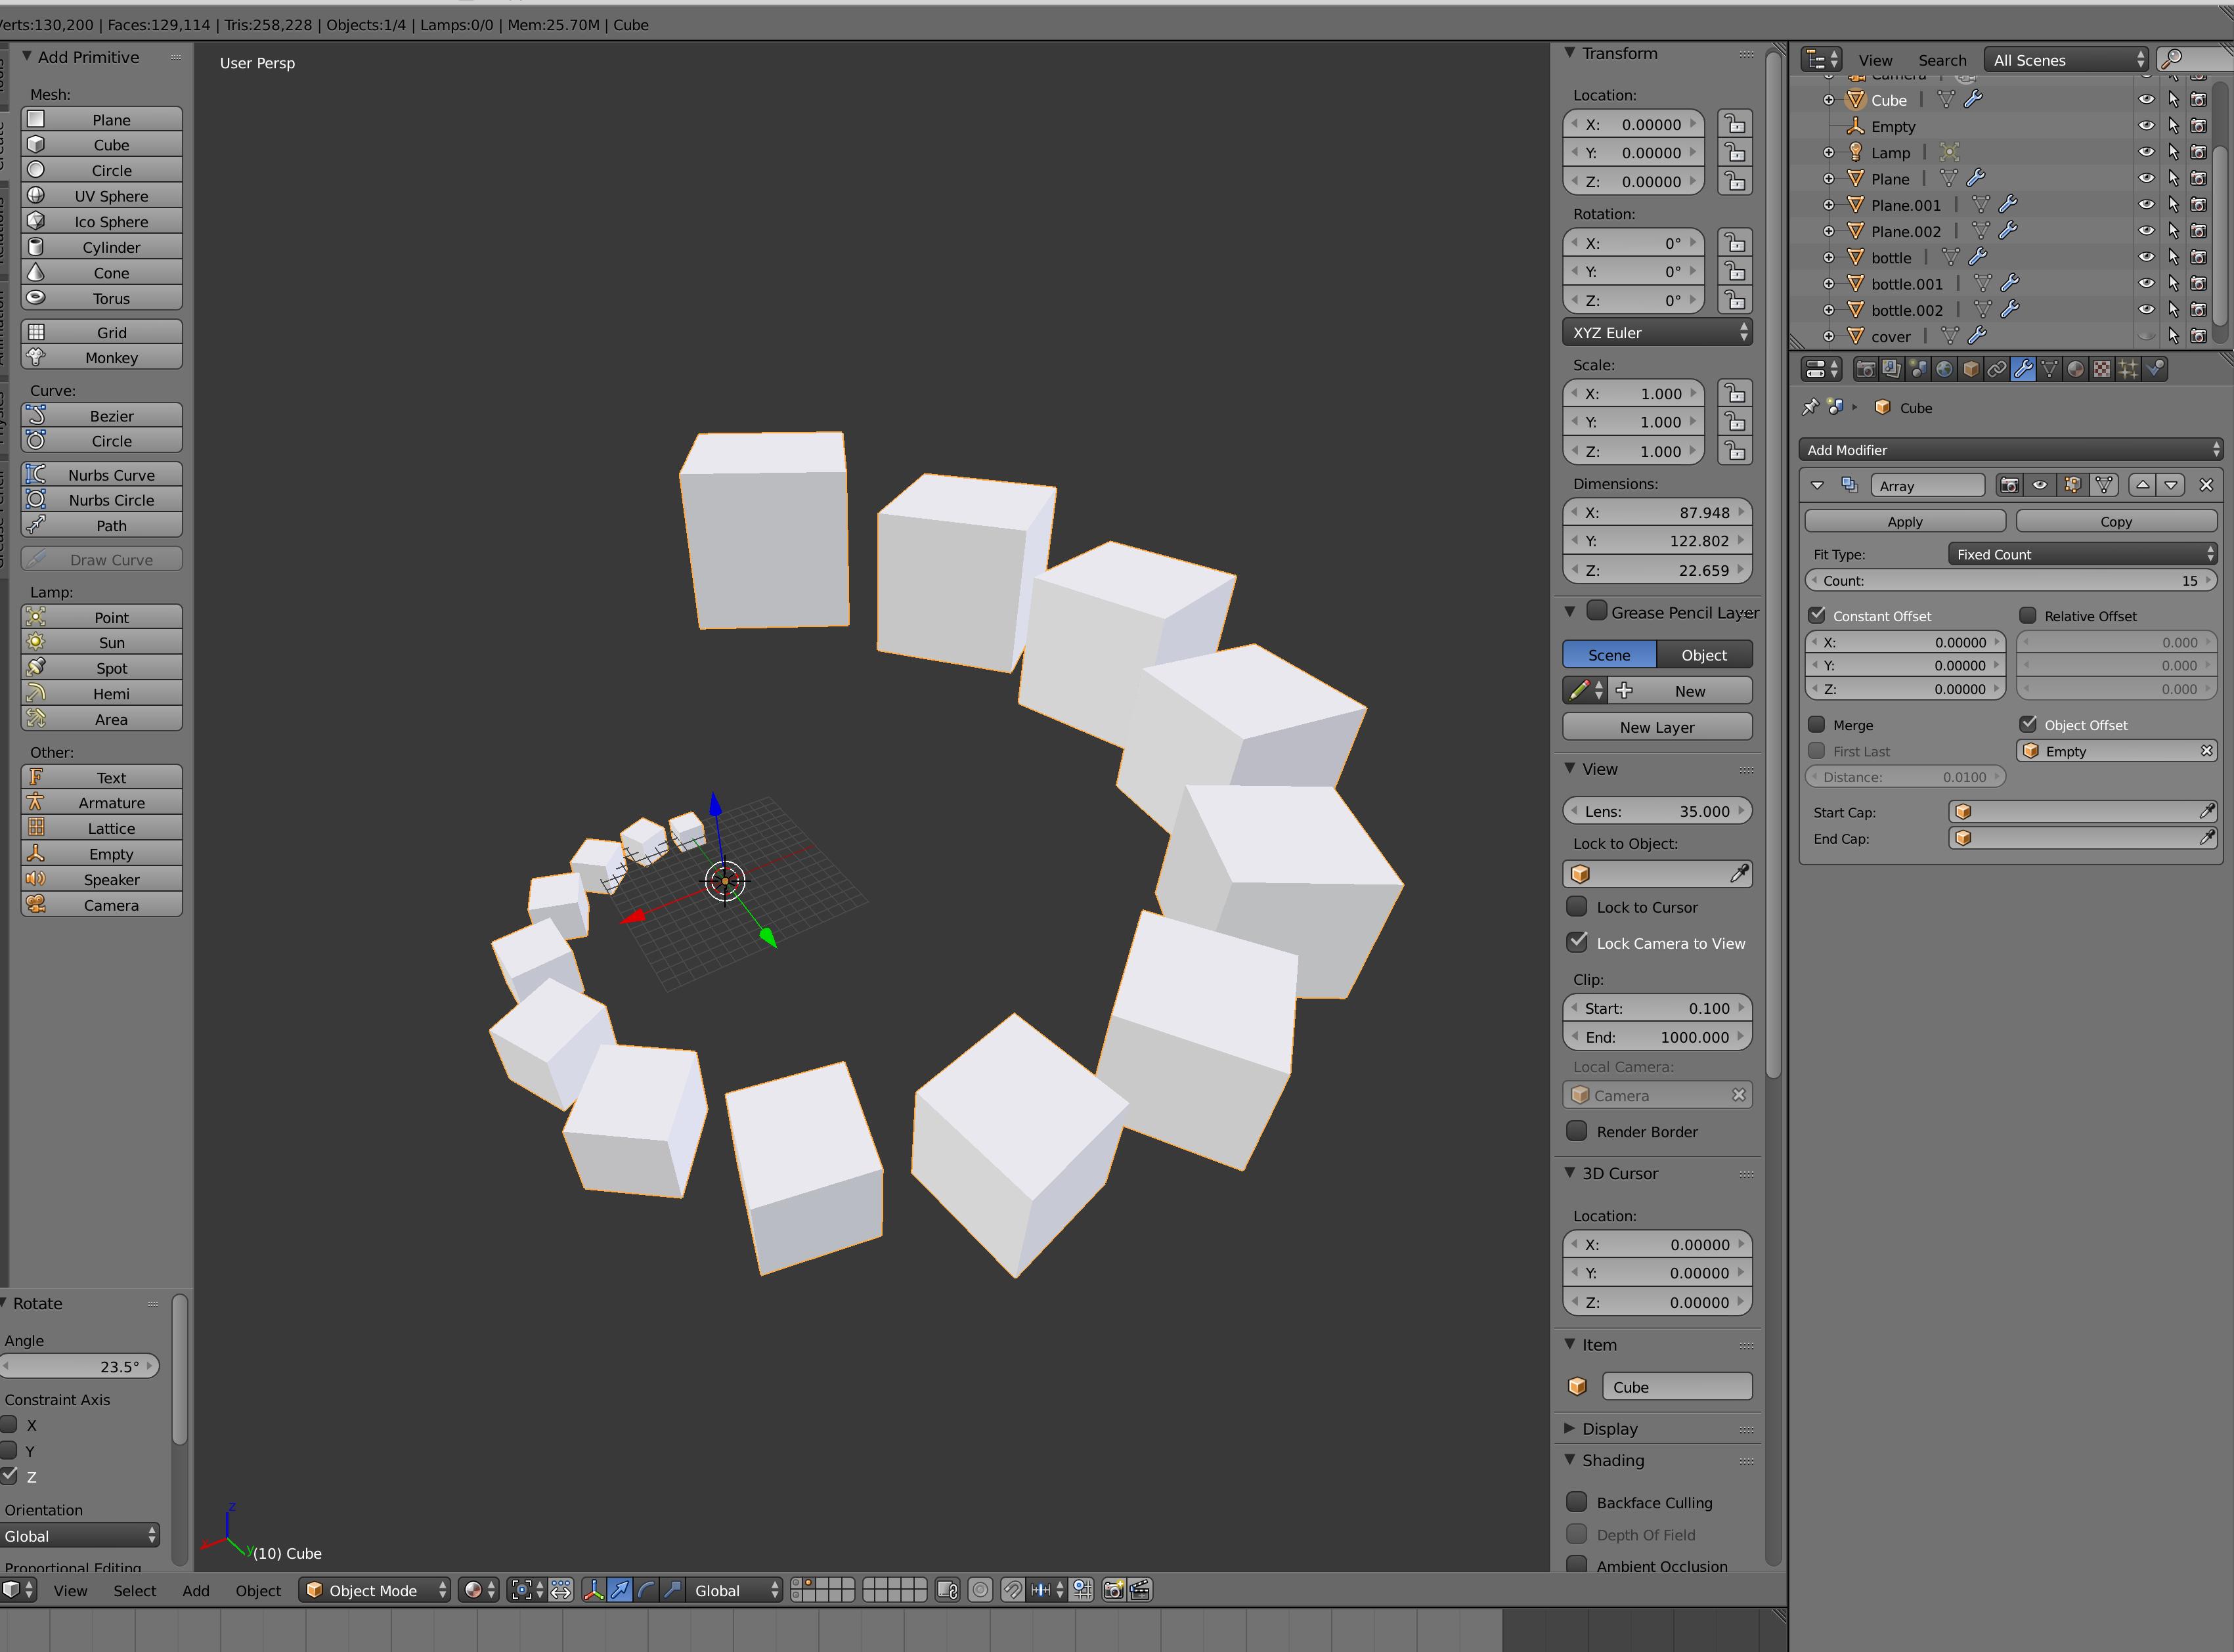This screenshot has height=1652, width=2234.
Task: Disable Lock Camera to View
Action: (1578, 942)
